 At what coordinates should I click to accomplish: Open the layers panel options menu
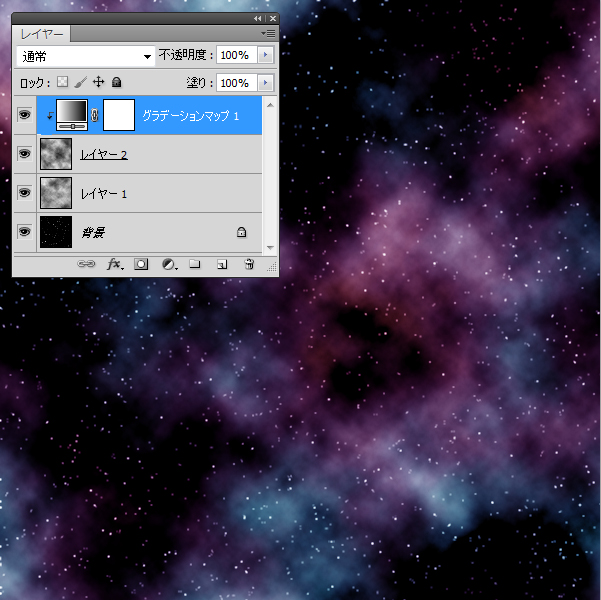coord(268,34)
